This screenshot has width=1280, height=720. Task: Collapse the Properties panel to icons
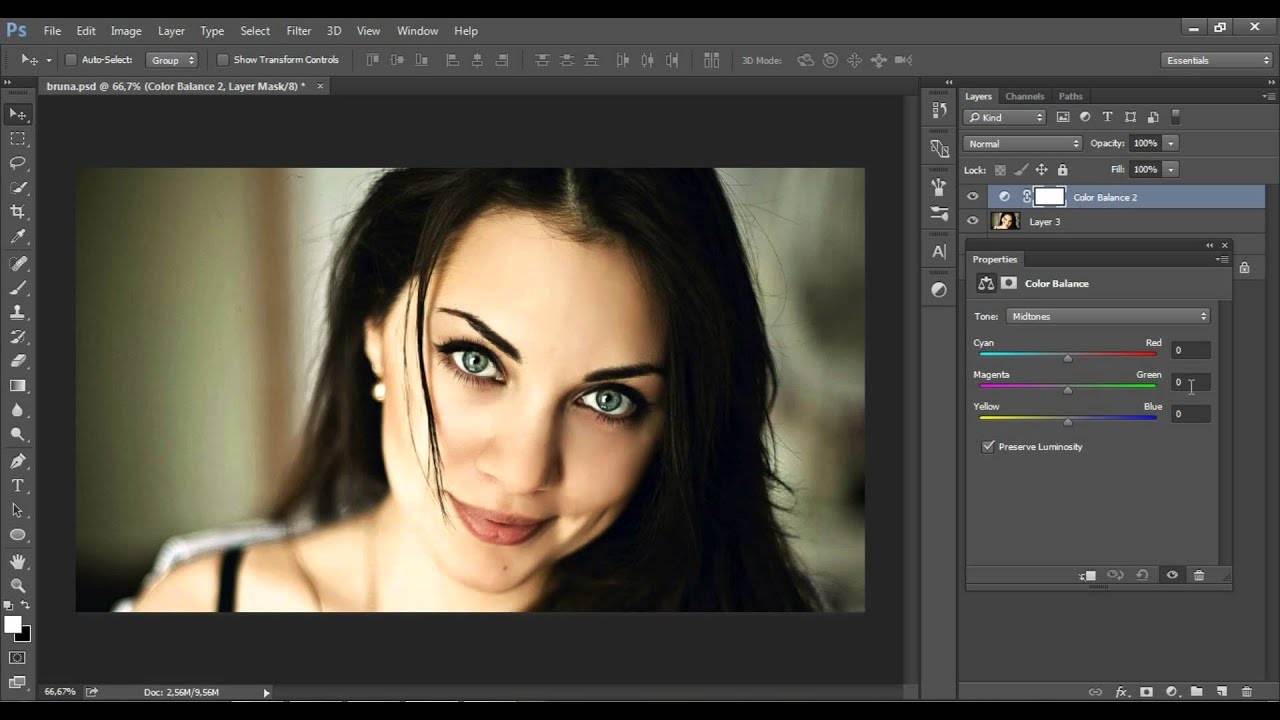1210,245
